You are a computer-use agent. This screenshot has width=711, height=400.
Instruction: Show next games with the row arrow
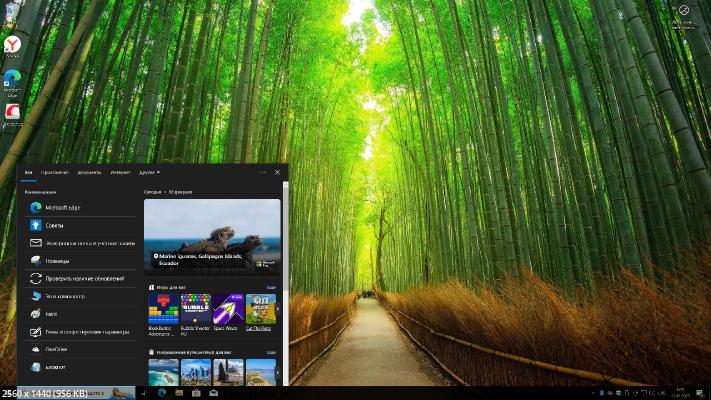pyautogui.click(x=278, y=309)
